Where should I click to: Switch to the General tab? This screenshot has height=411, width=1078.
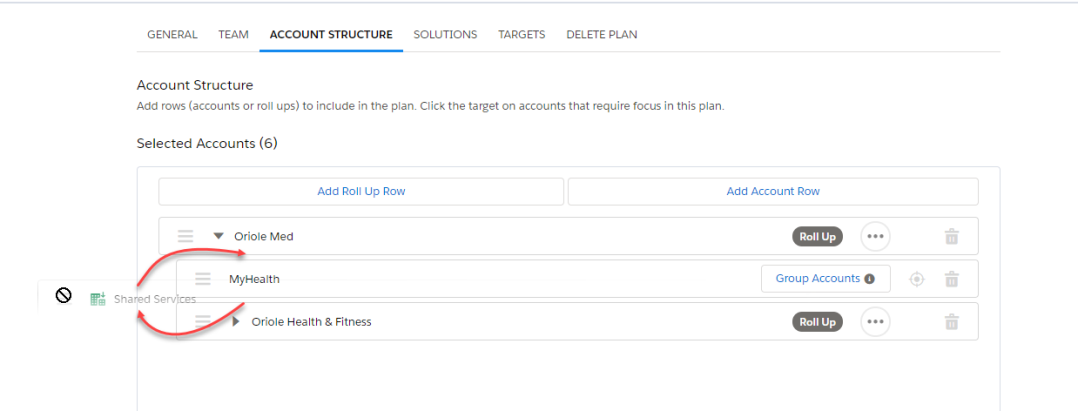click(172, 34)
